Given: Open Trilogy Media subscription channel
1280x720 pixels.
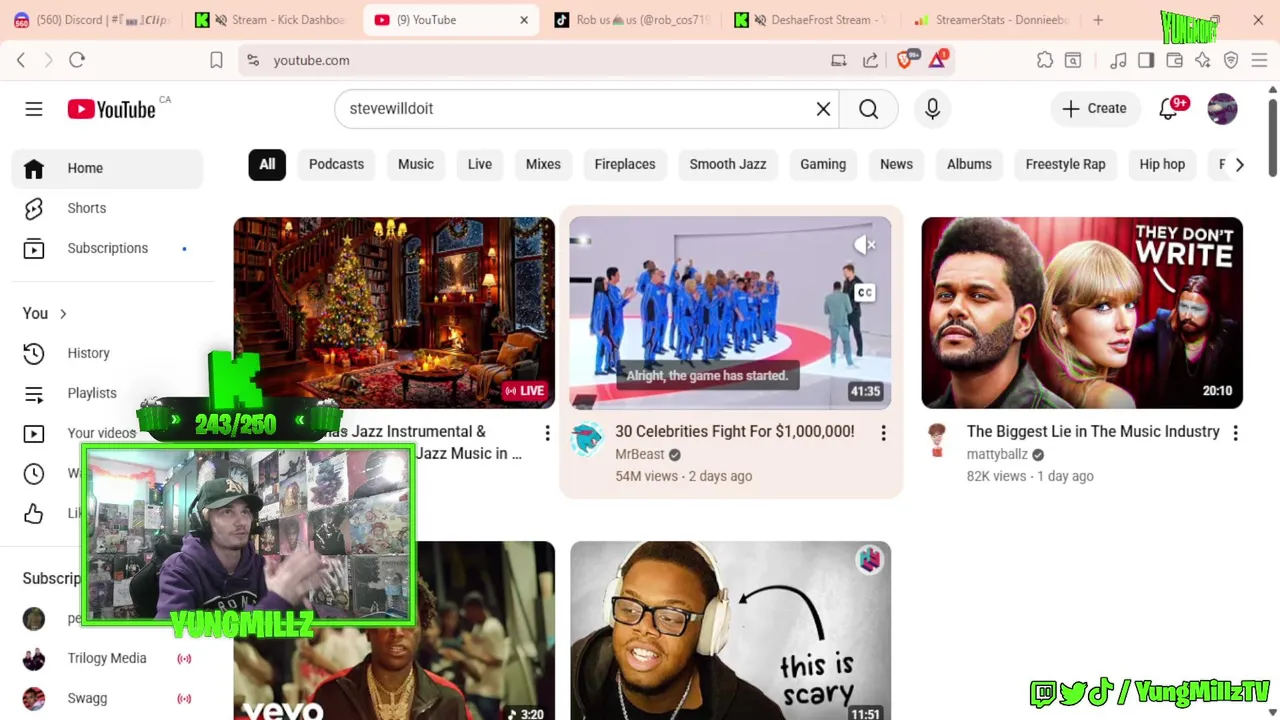Looking at the screenshot, I should (x=108, y=658).
